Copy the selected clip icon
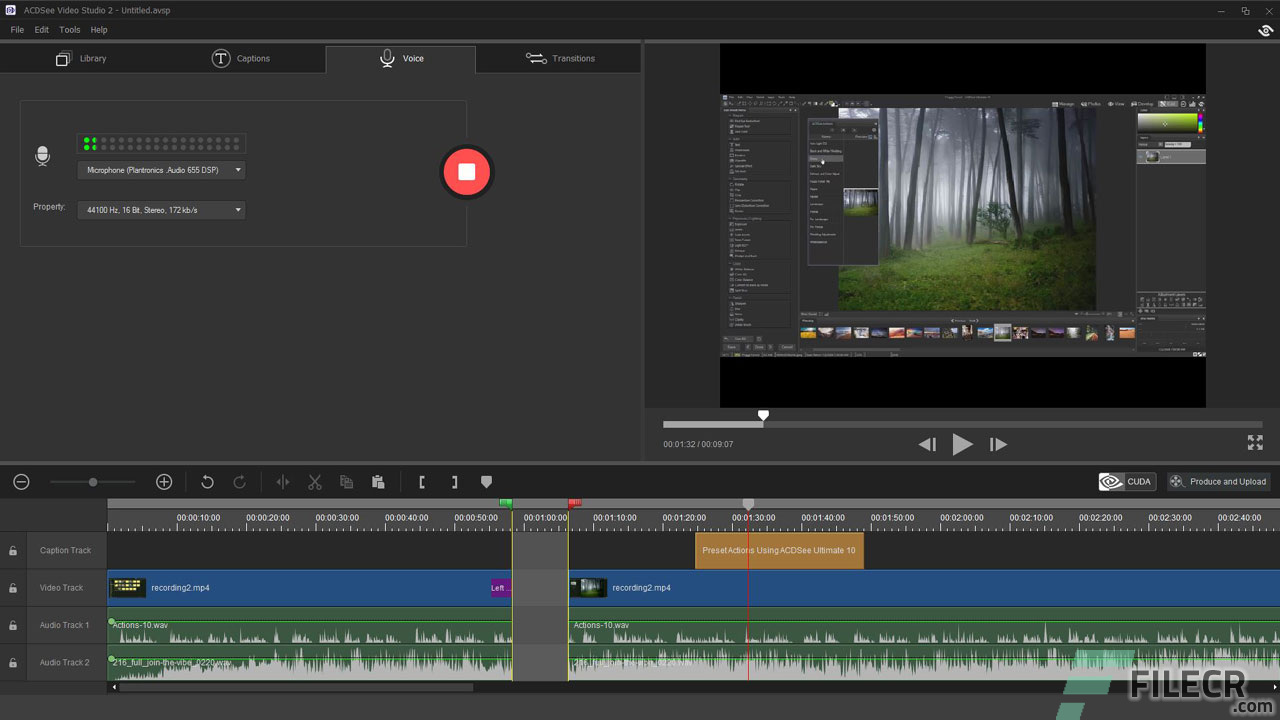This screenshot has height=720, width=1280. pyautogui.click(x=347, y=482)
